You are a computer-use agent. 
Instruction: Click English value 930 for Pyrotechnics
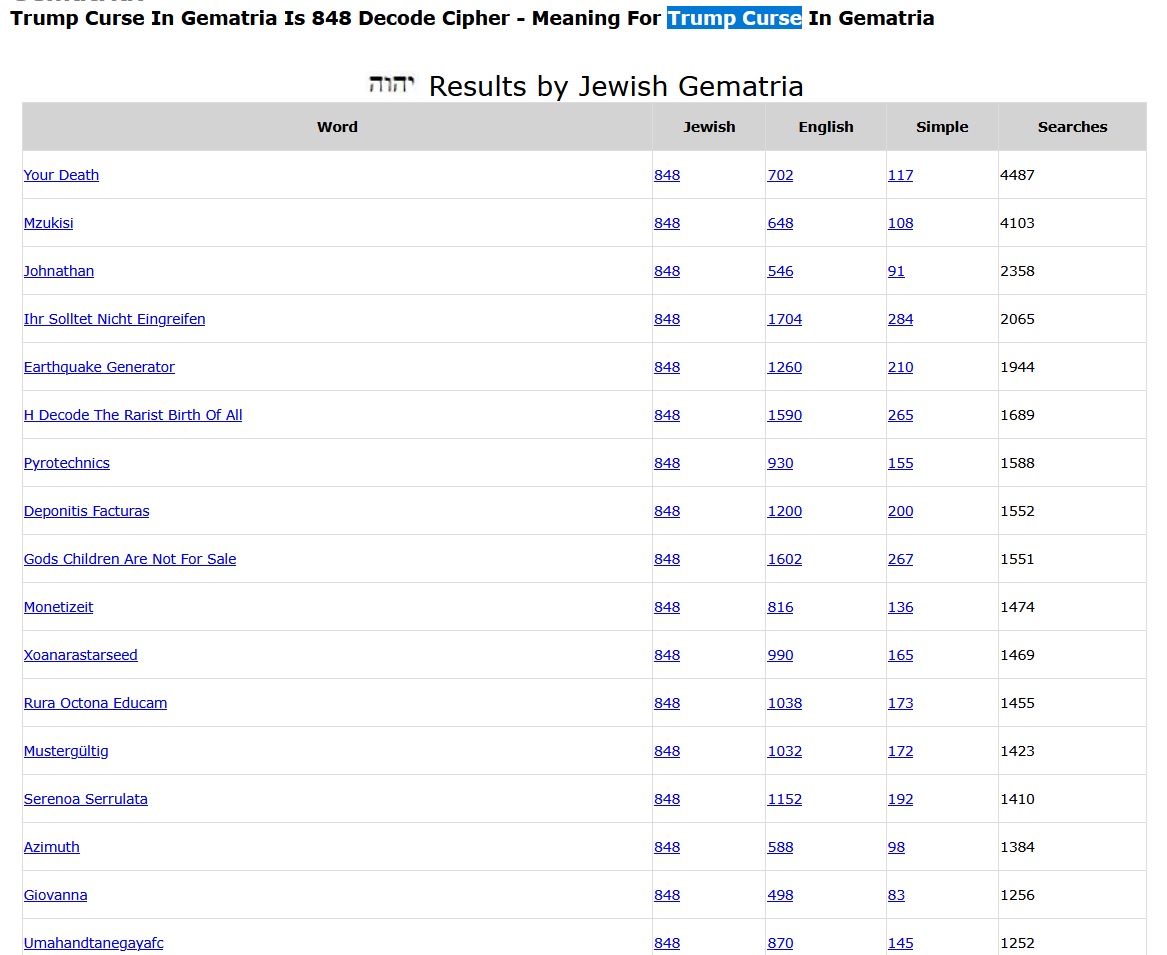coord(780,463)
